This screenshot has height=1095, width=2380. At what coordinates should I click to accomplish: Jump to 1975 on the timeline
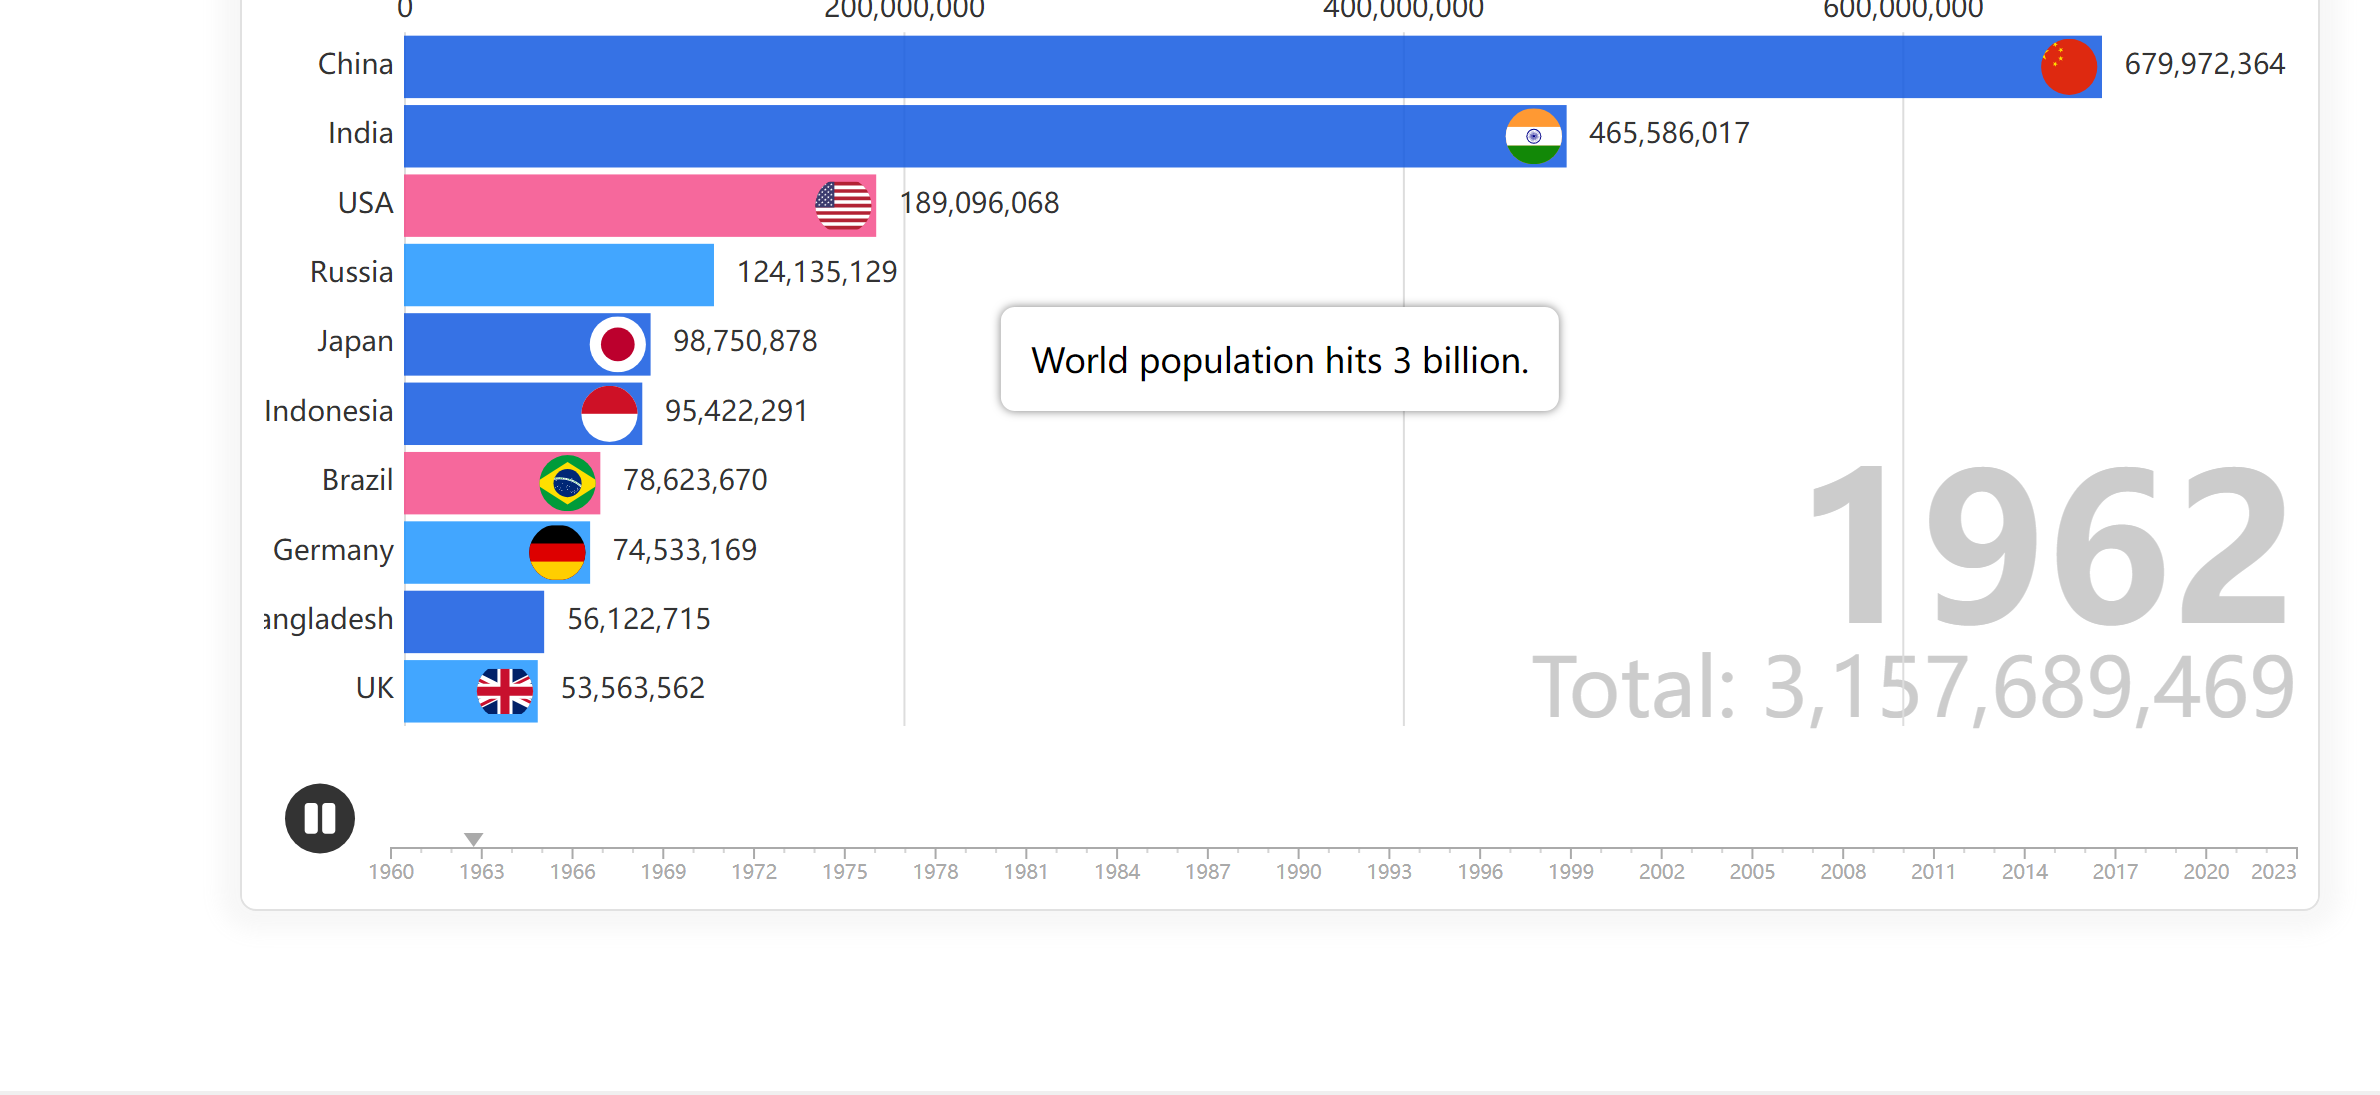pyautogui.click(x=844, y=871)
